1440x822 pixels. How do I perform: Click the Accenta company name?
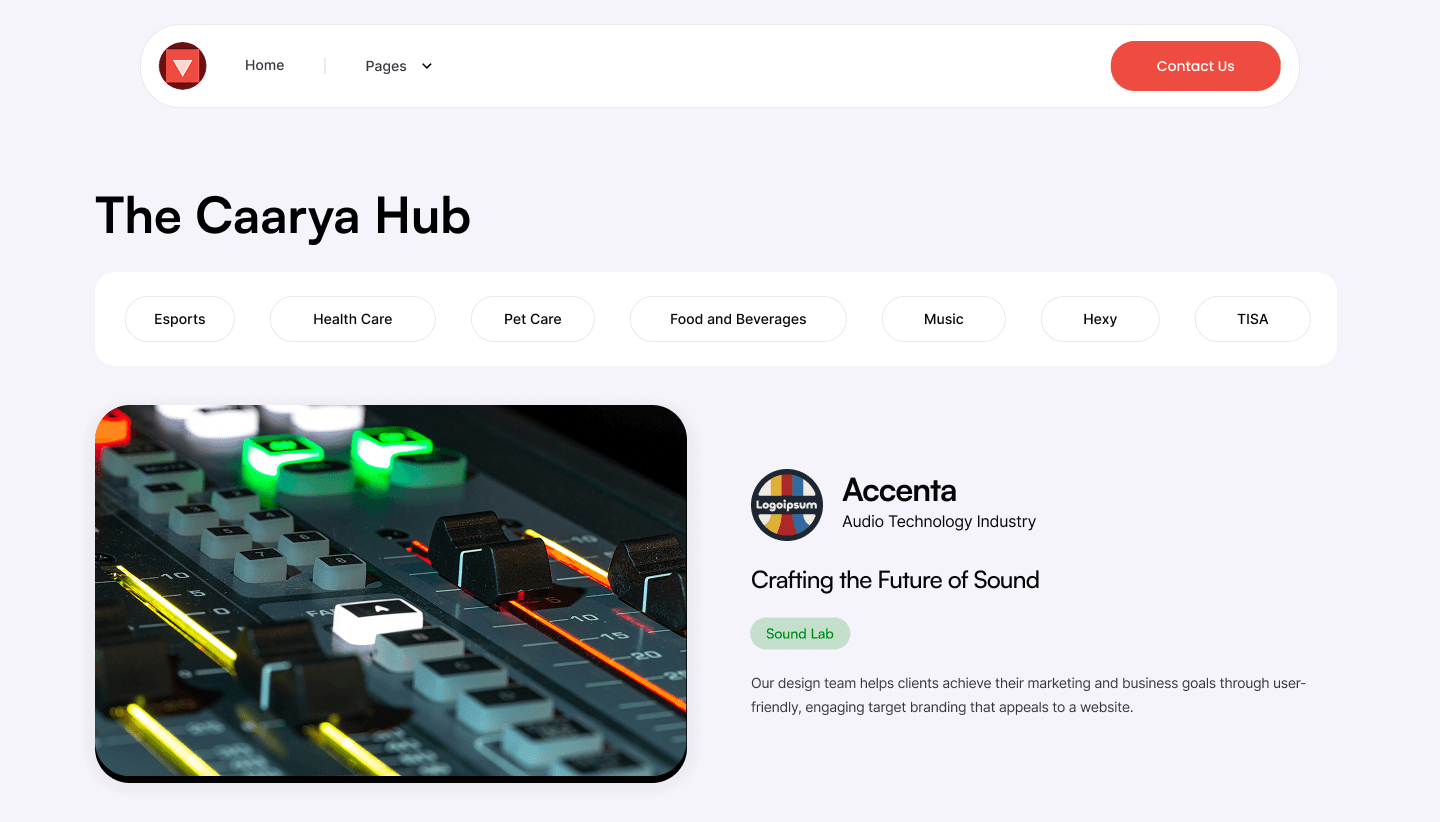tap(899, 490)
